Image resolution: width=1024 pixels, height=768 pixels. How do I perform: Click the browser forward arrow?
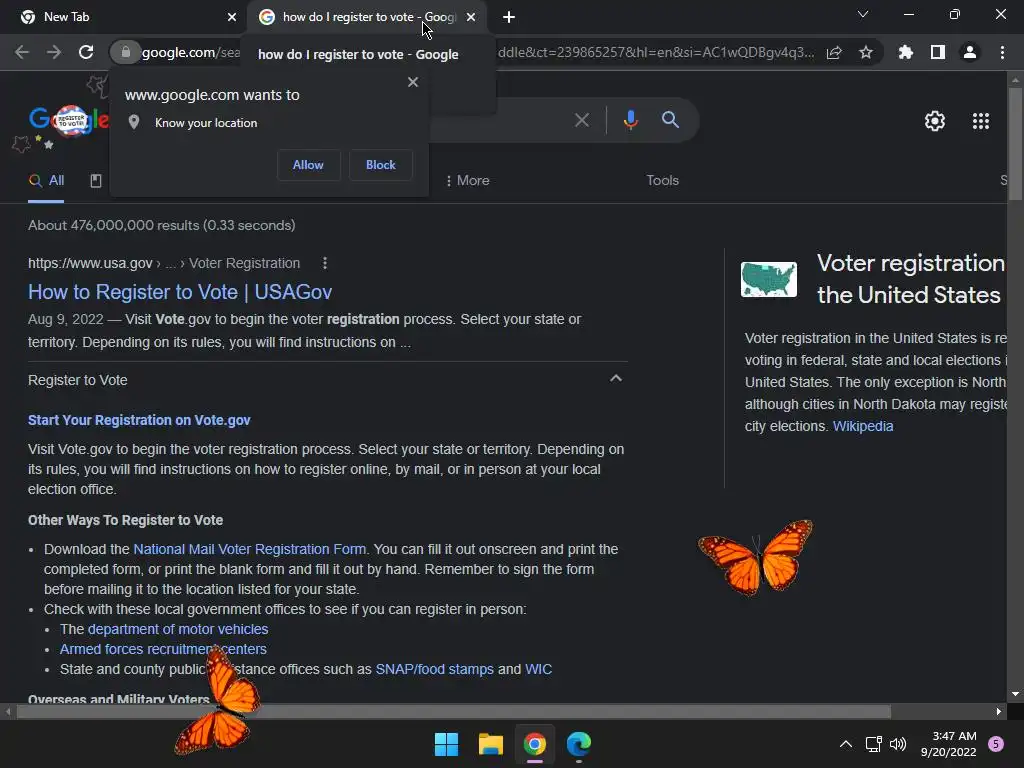pos(54,52)
